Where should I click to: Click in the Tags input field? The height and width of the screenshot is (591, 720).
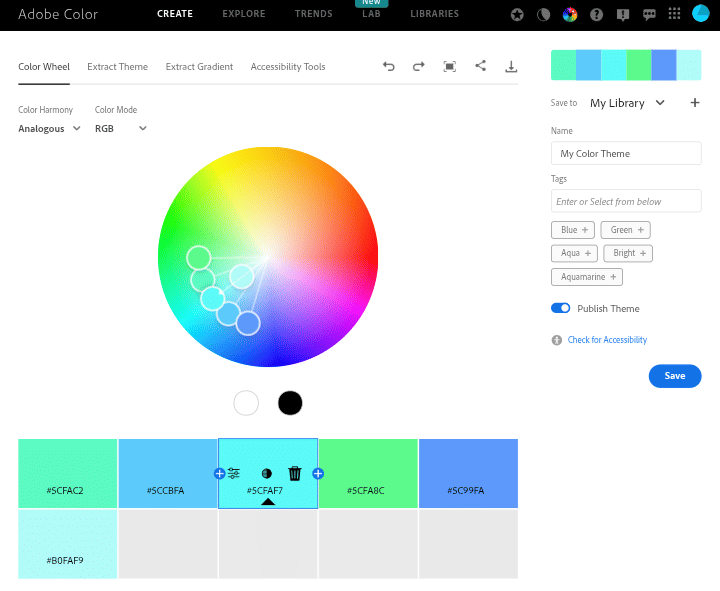click(626, 201)
